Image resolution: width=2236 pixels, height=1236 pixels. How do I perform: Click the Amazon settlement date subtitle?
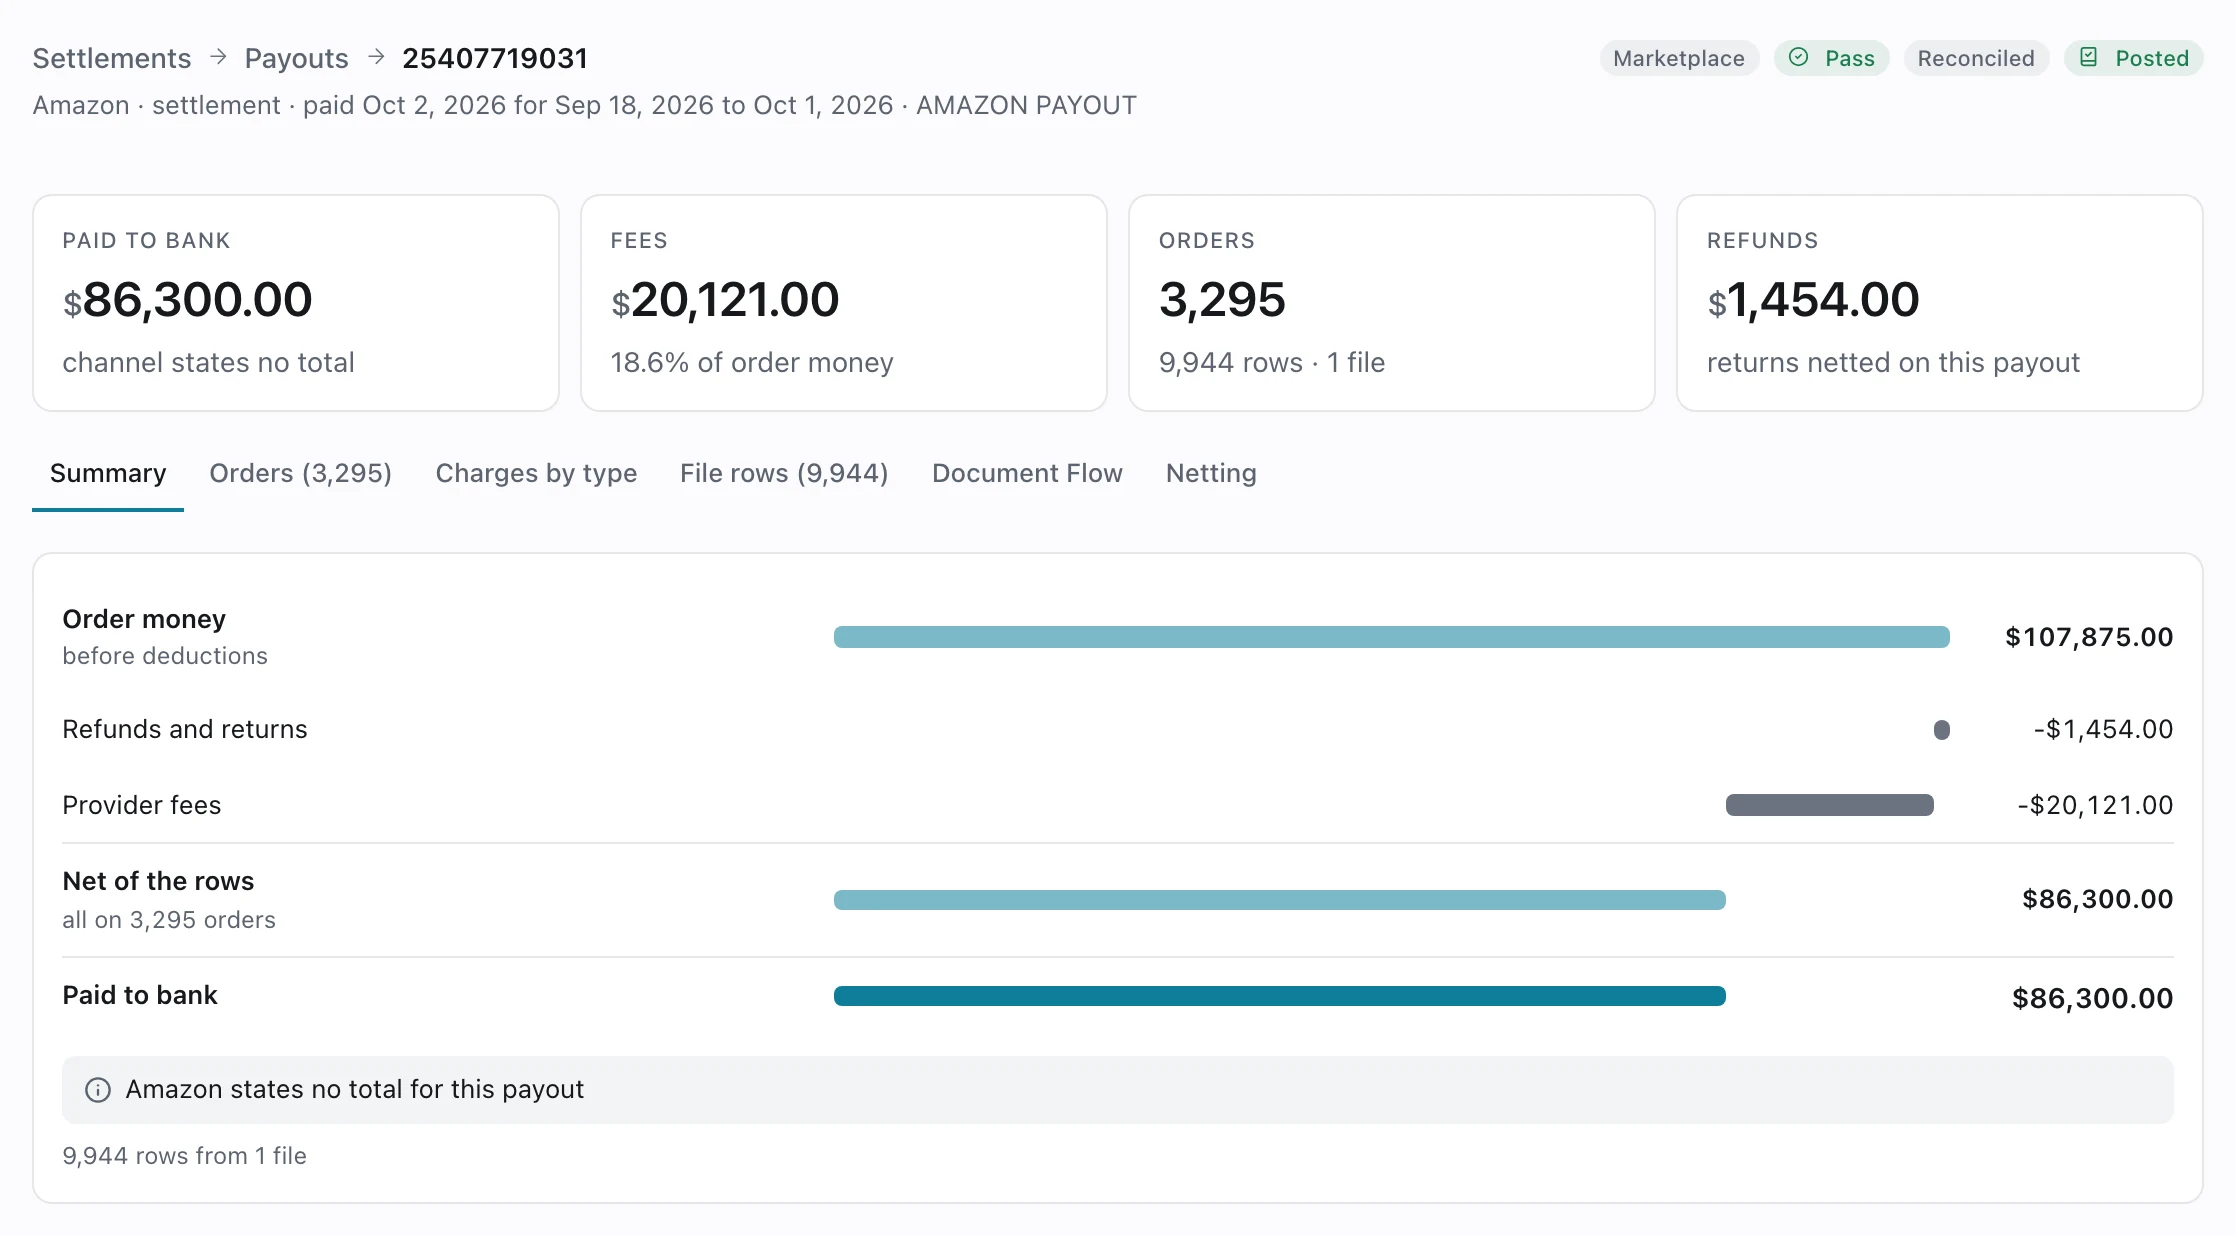coord(584,105)
